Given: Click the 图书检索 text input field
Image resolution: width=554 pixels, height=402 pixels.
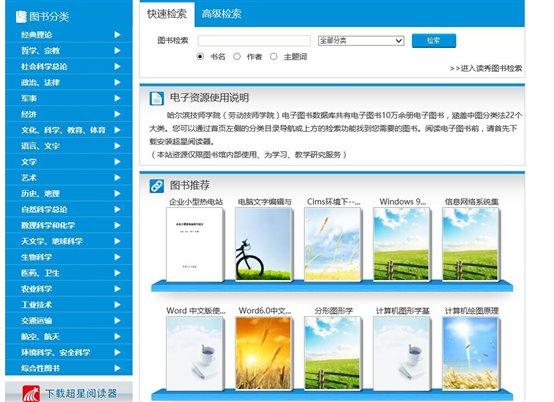Looking at the screenshot, I should 254,41.
